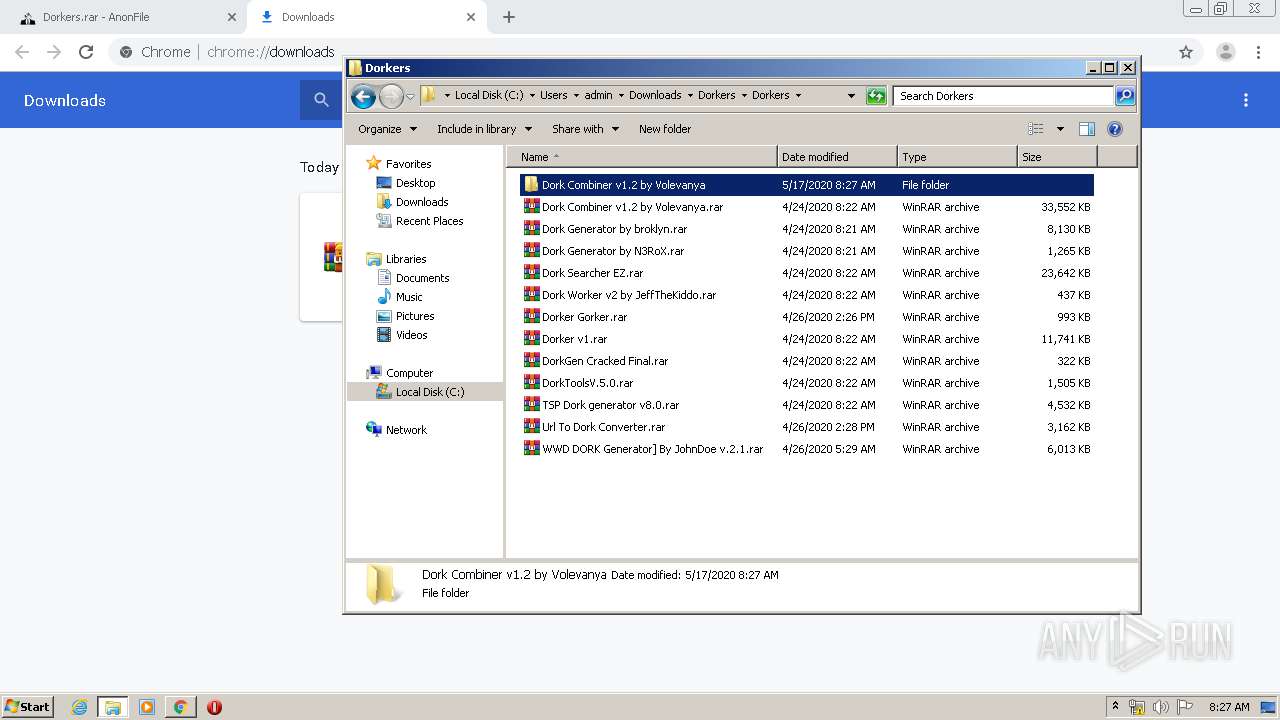Select DorkToolsV.5.0.rar
Screen dimensions: 1280x720
[807, 383]
